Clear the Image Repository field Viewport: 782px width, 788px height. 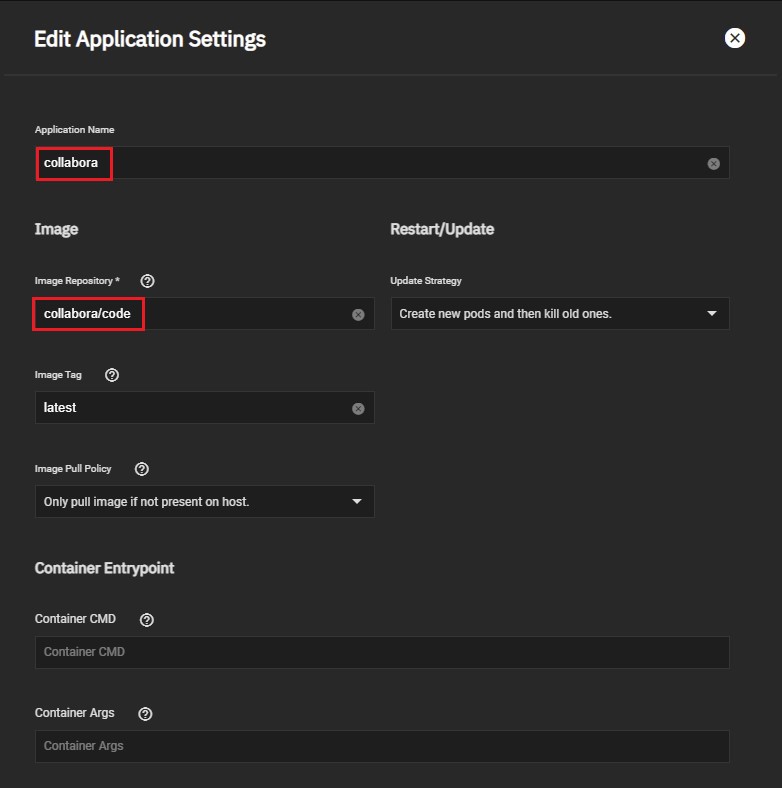pyautogui.click(x=358, y=314)
